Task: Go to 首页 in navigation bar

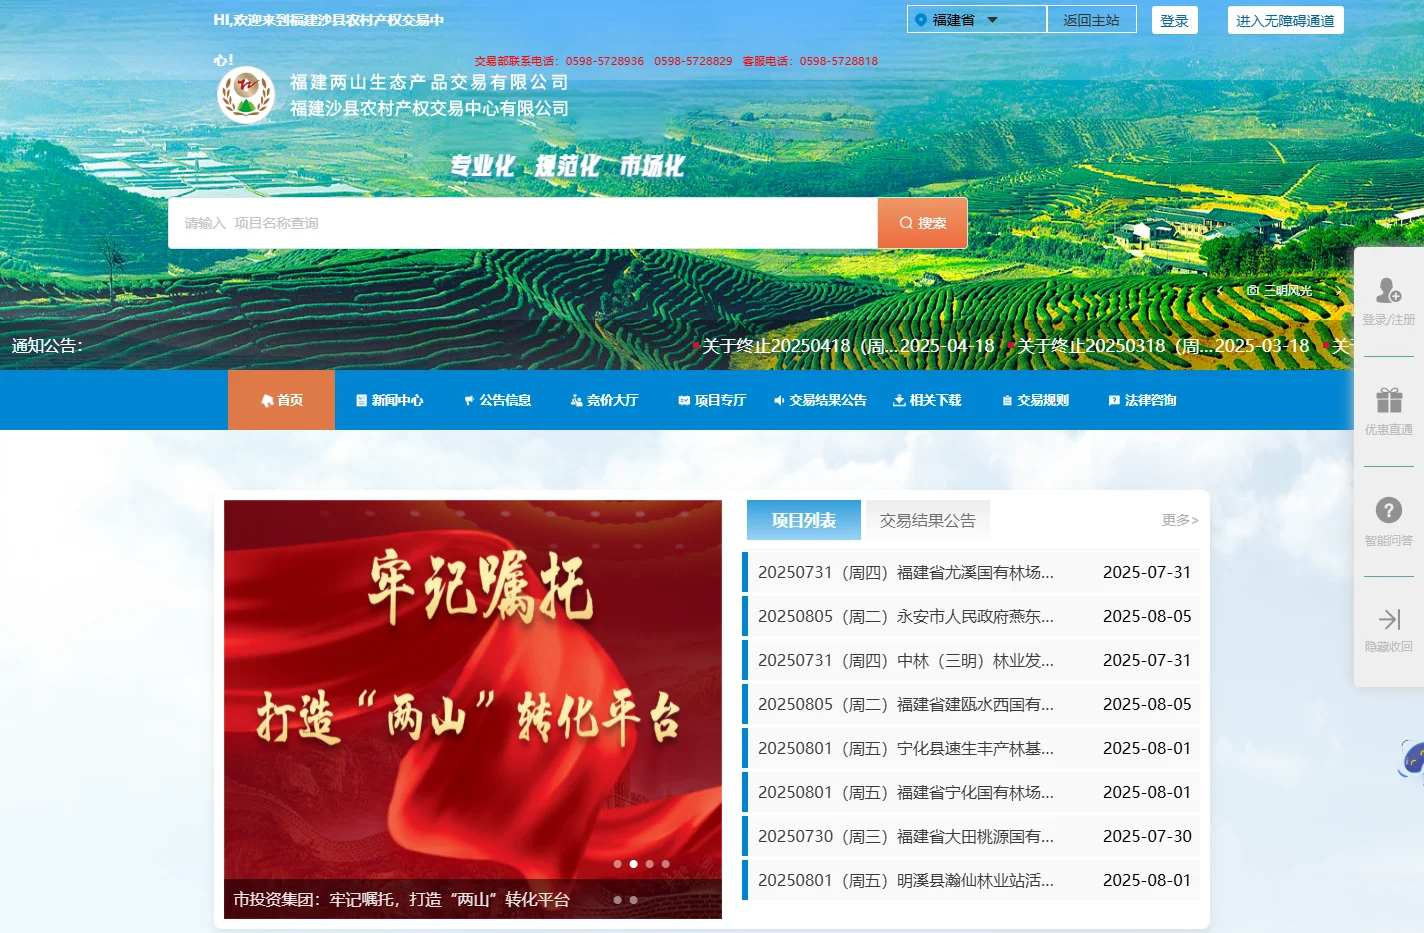Action: 281,400
